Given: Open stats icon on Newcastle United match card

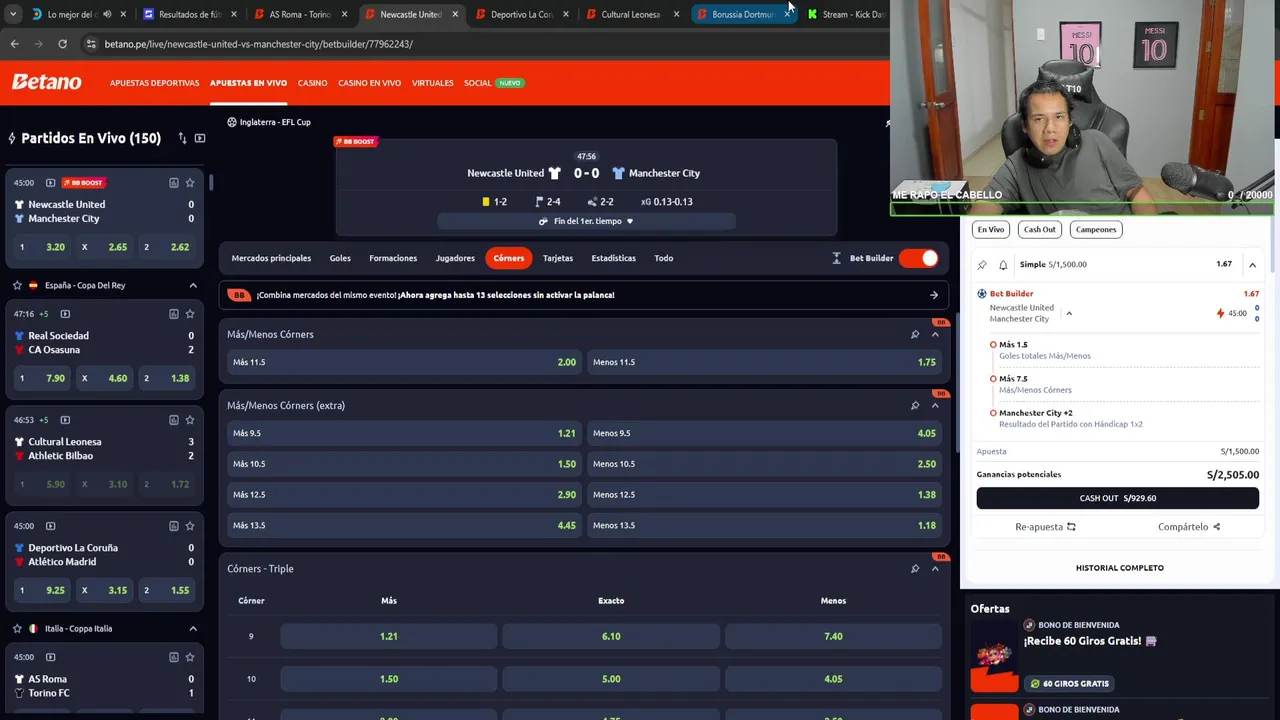Looking at the screenshot, I should (174, 183).
